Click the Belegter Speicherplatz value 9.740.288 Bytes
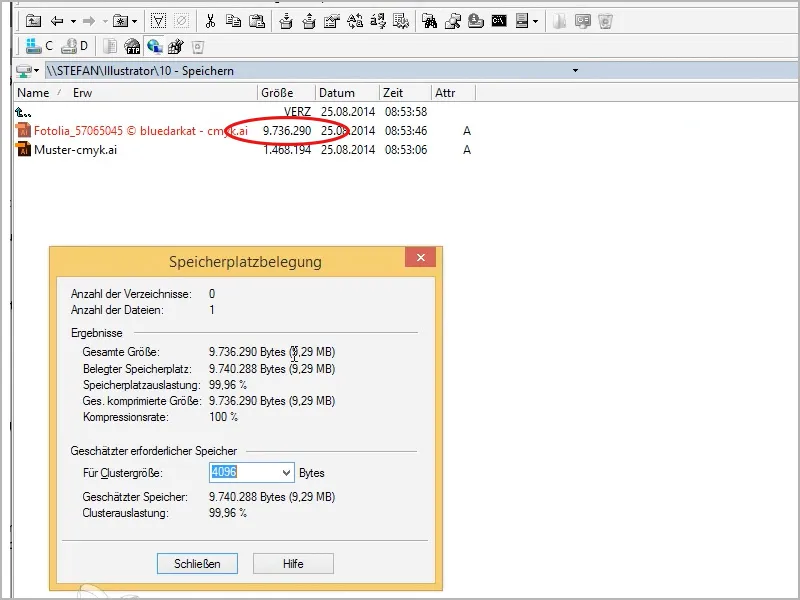The width and height of the screenshot is (800, 600). tap(272, 369)
